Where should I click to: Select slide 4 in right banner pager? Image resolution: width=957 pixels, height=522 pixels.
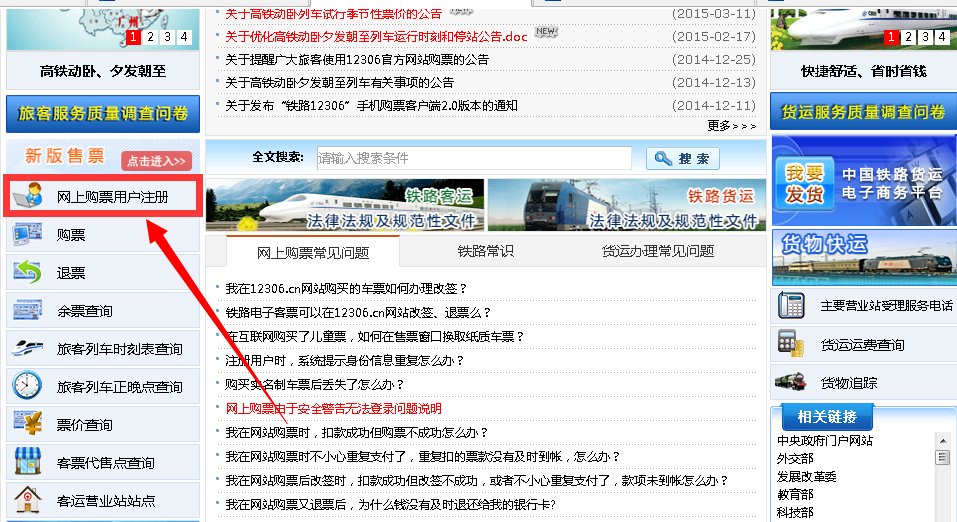click(942, 37)
